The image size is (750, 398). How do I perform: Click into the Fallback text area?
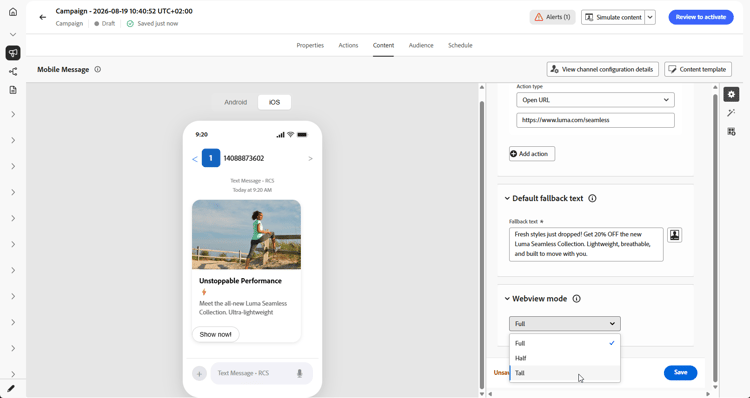pos(586,244)
